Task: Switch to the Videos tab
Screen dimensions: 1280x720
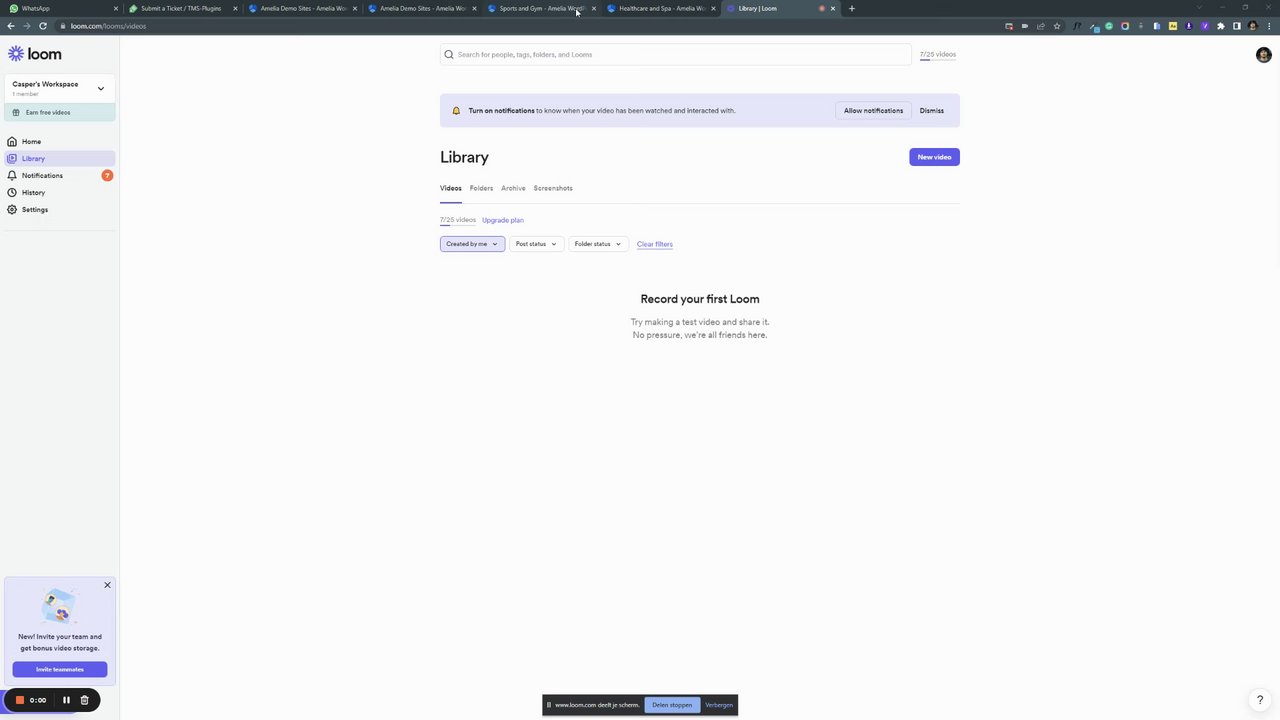Action: point(451,188)
